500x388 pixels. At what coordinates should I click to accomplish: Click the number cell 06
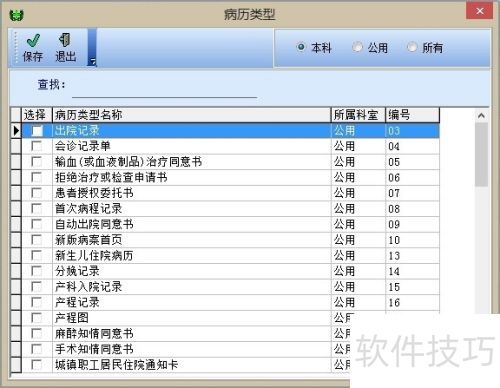pos(413,177)
